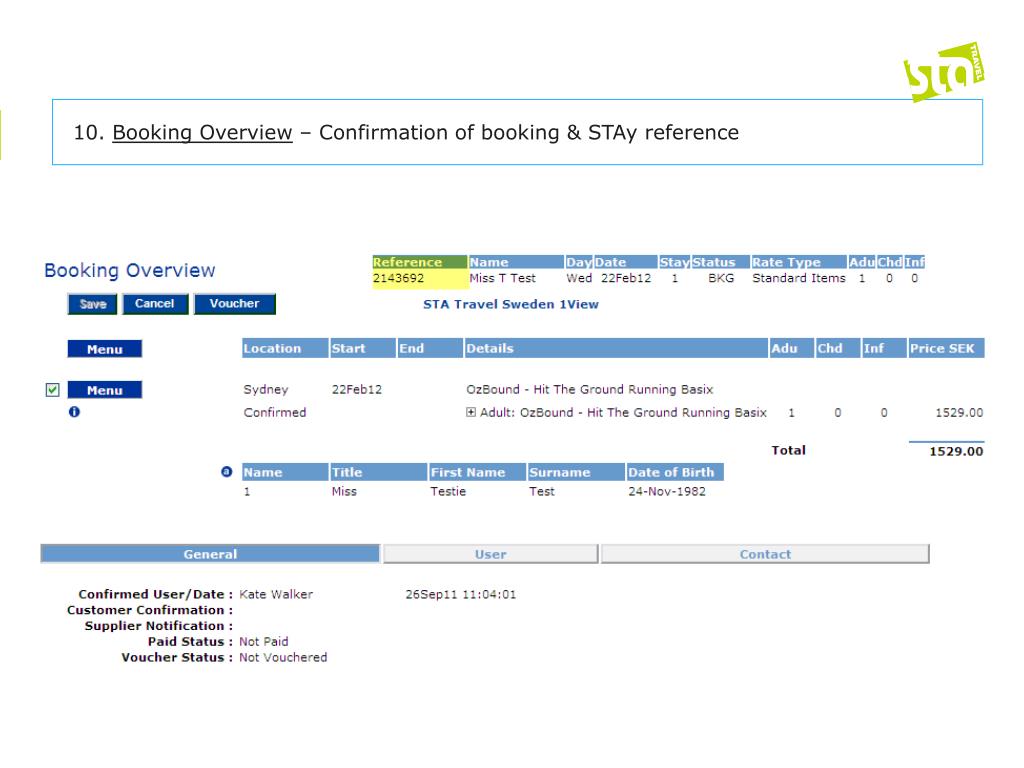Click the Details column header
Screen dimensions: 1024x768
[616, 348]
